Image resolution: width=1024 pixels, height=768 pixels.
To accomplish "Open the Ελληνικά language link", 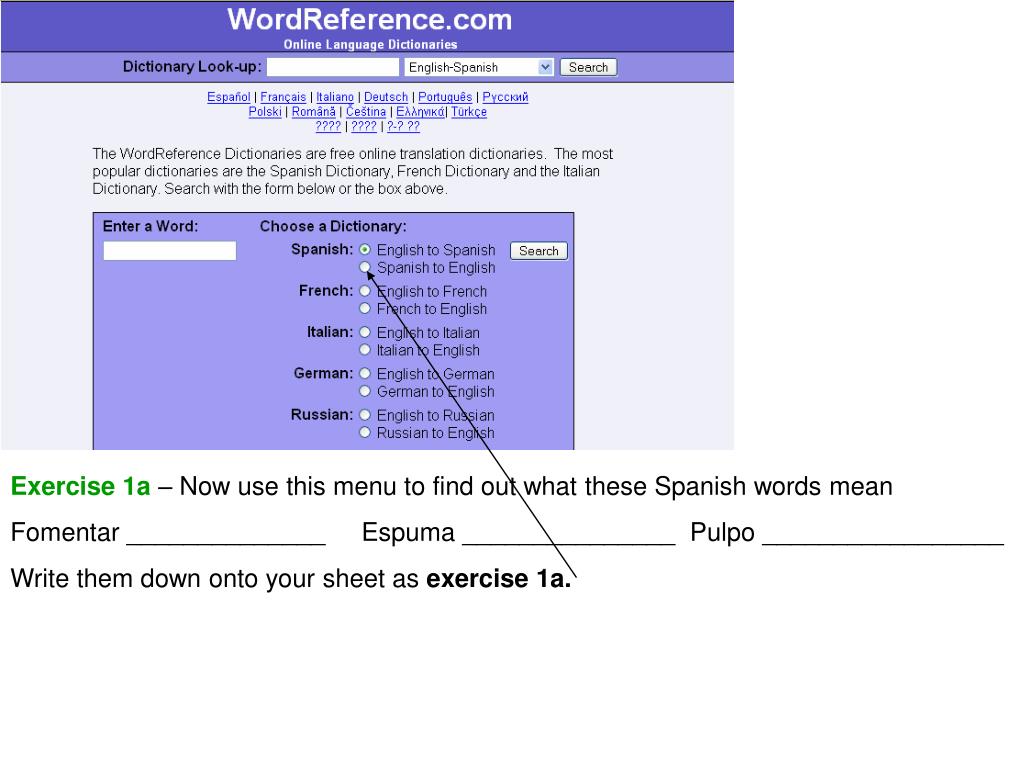I will click(x=421, y=112).
